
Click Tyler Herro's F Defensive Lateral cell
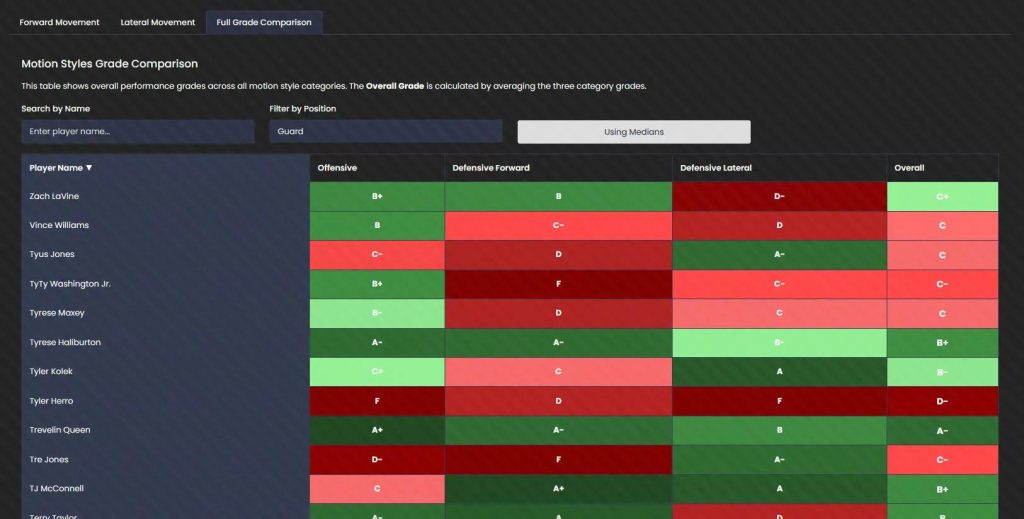[779, 401]
